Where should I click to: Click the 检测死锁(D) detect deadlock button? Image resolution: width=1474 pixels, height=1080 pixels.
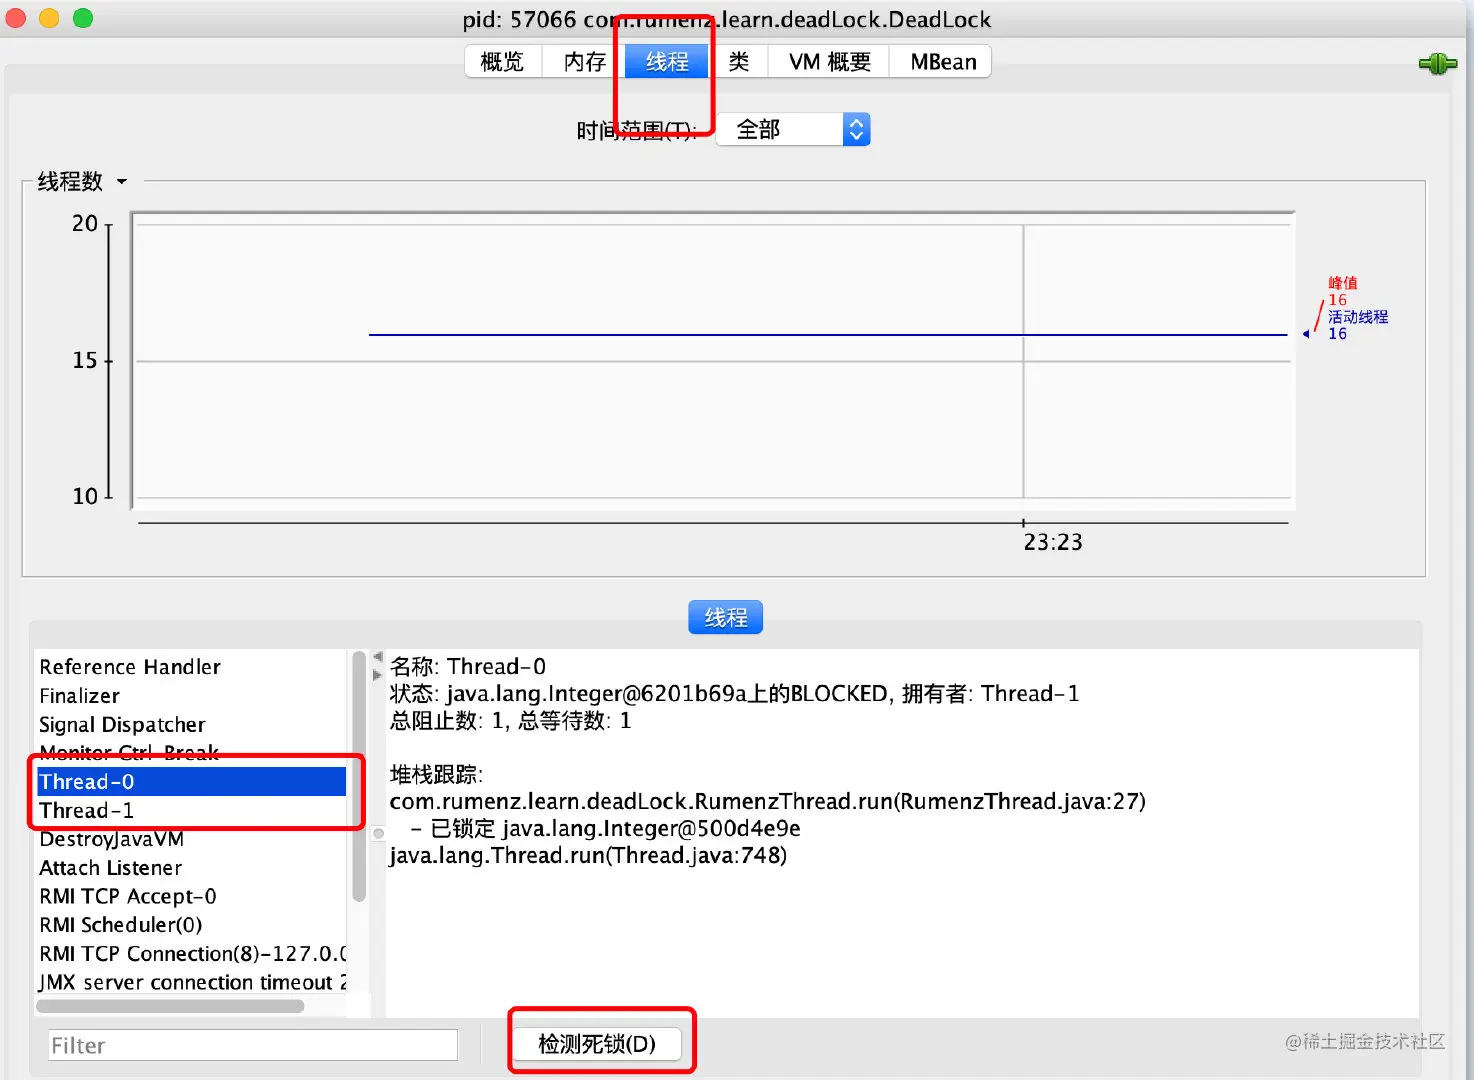597,1044
